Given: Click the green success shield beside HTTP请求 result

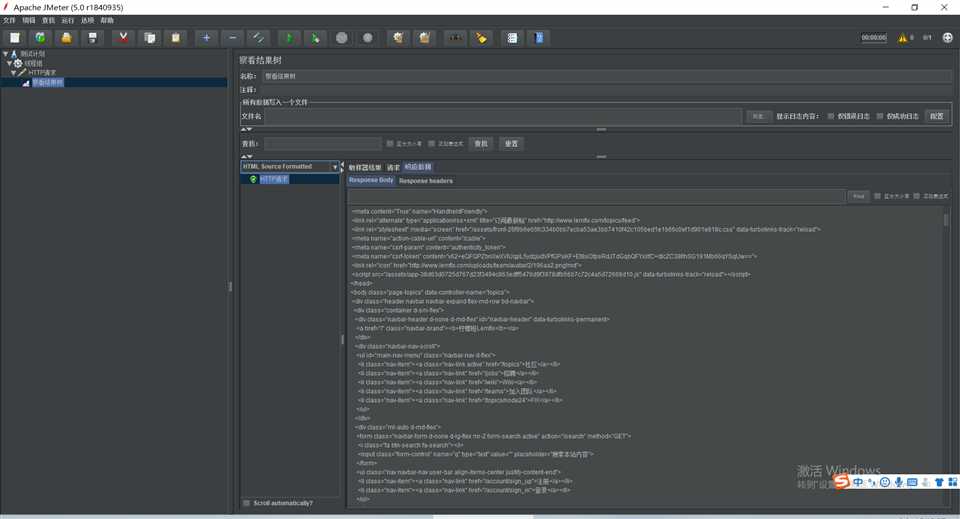Looking at the screenshot, I should coord(253,179).
